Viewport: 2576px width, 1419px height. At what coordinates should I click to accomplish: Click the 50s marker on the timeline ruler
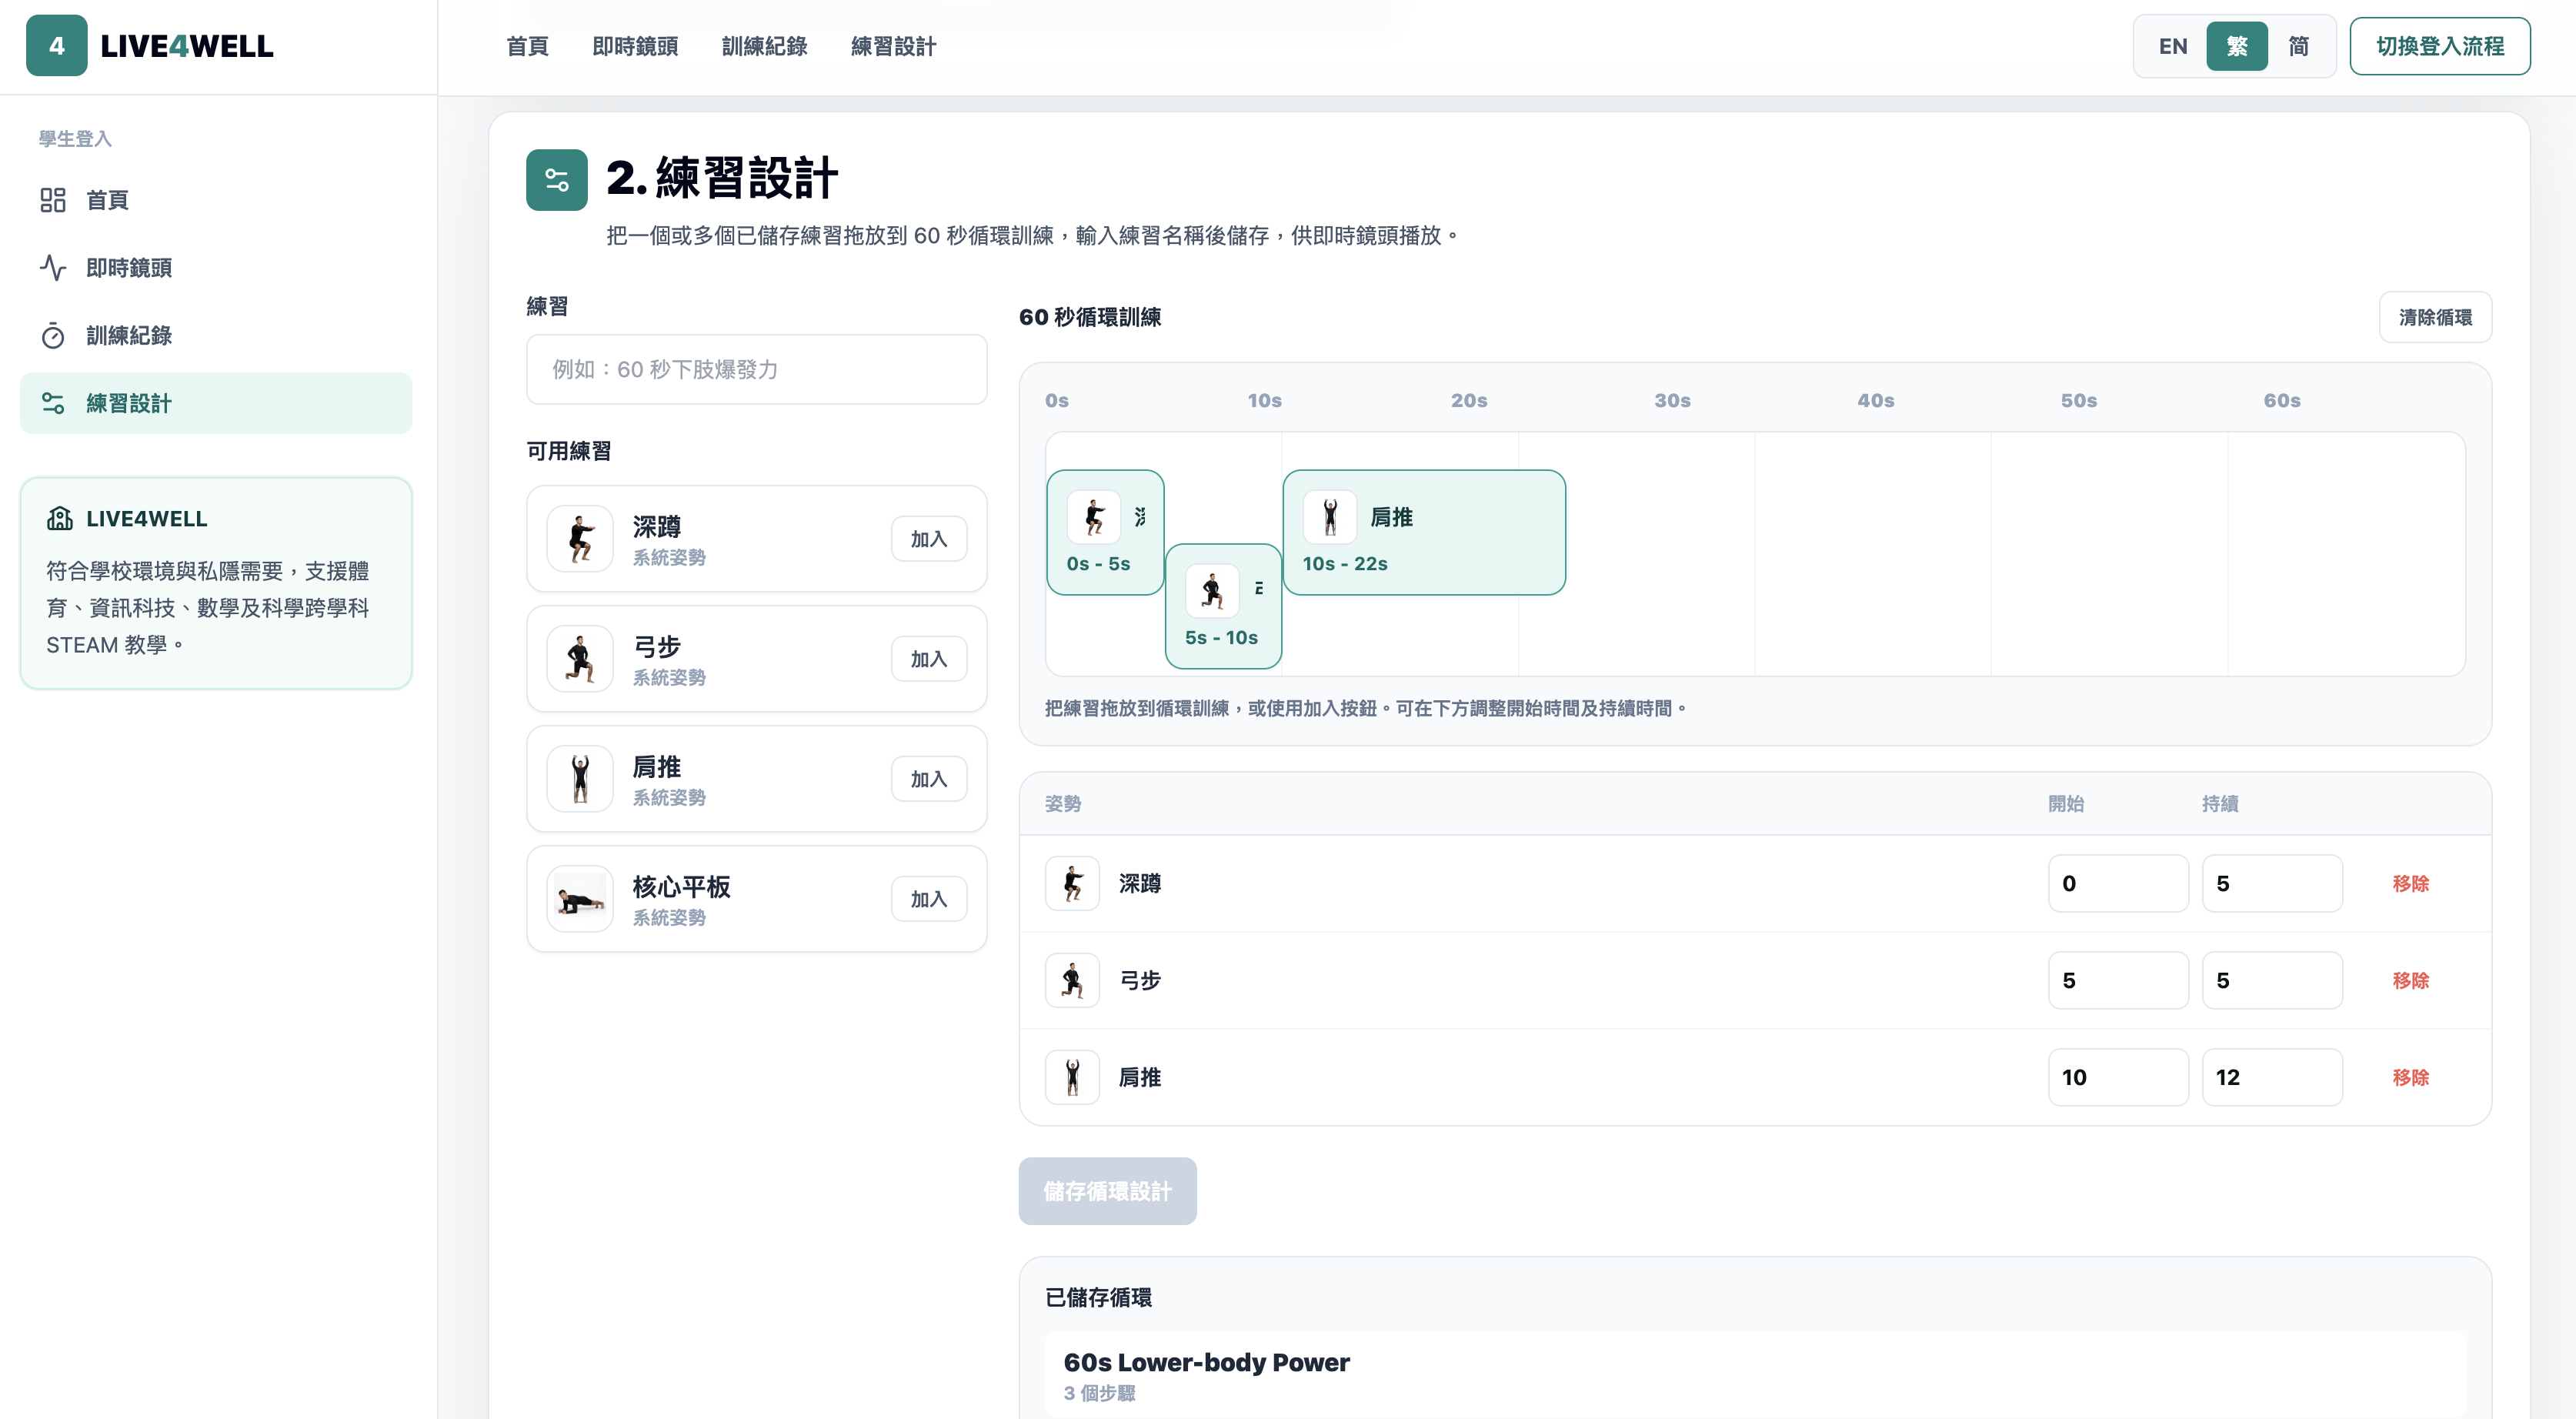(2078, 401)
